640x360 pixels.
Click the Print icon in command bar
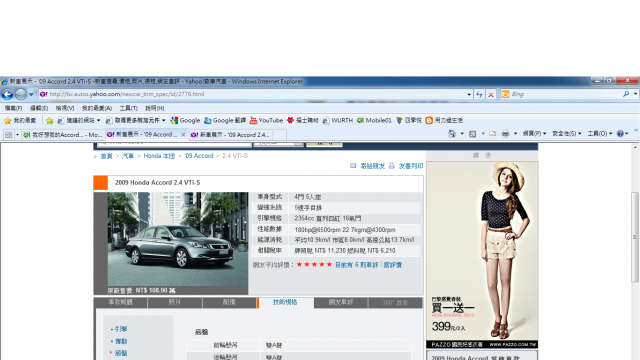coord(505,133)
